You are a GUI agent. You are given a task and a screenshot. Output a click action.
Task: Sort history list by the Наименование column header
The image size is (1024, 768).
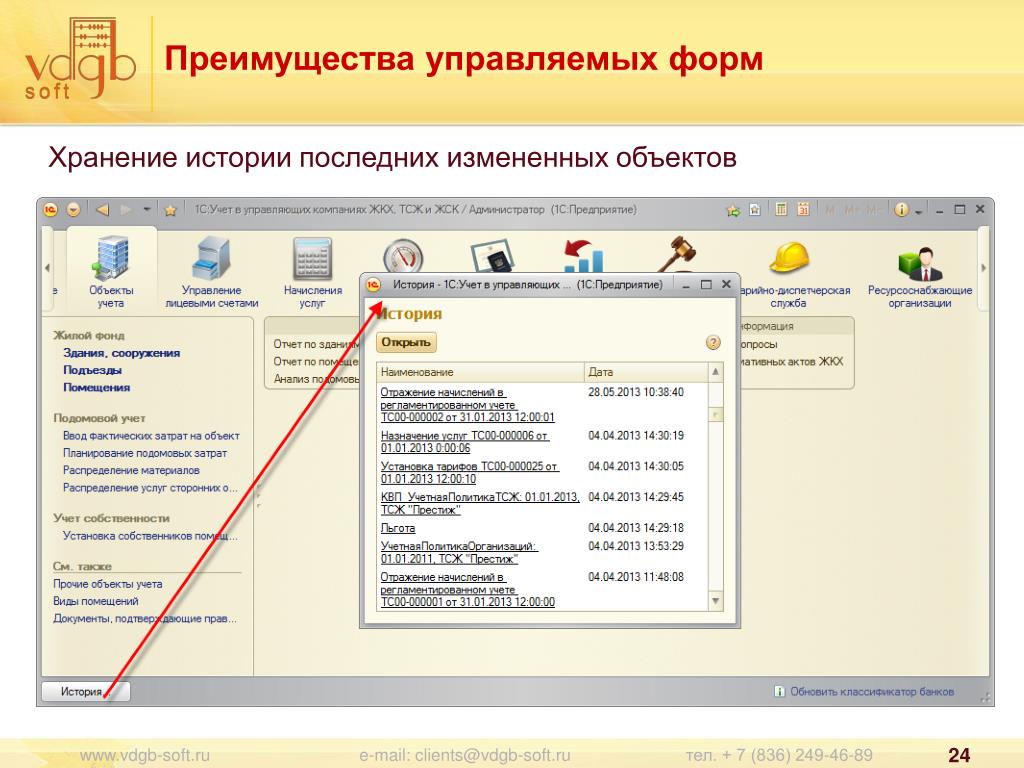pyautogui.click(x=480, y=372)
